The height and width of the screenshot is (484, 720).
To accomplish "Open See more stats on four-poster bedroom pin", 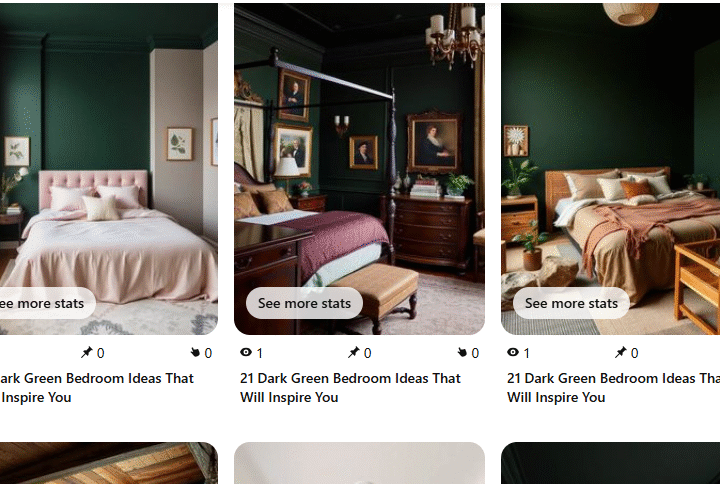I will [x=304, y=303].
